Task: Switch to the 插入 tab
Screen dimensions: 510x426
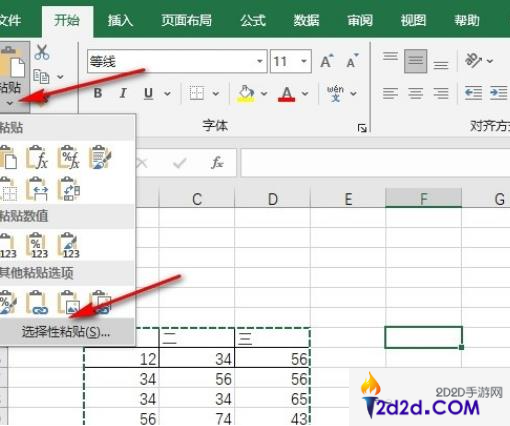Action: click(120, 20)
